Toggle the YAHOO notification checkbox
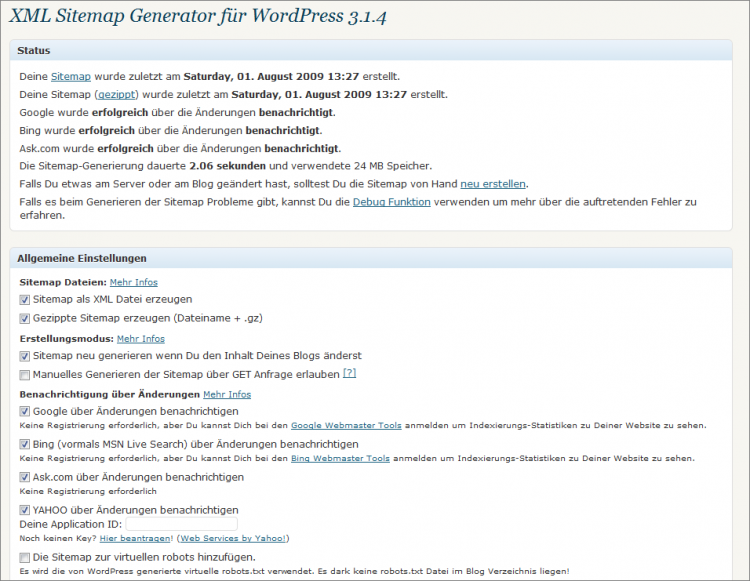 pyautogui.click(x=25, y=510)
